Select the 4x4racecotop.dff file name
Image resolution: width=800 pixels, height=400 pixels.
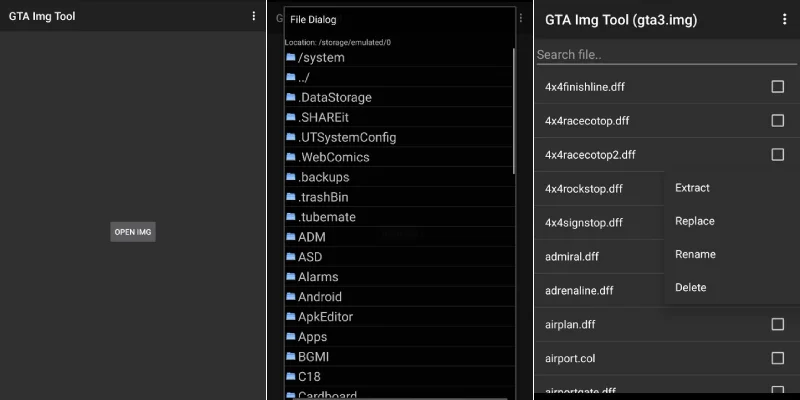(x=587, y=121)
